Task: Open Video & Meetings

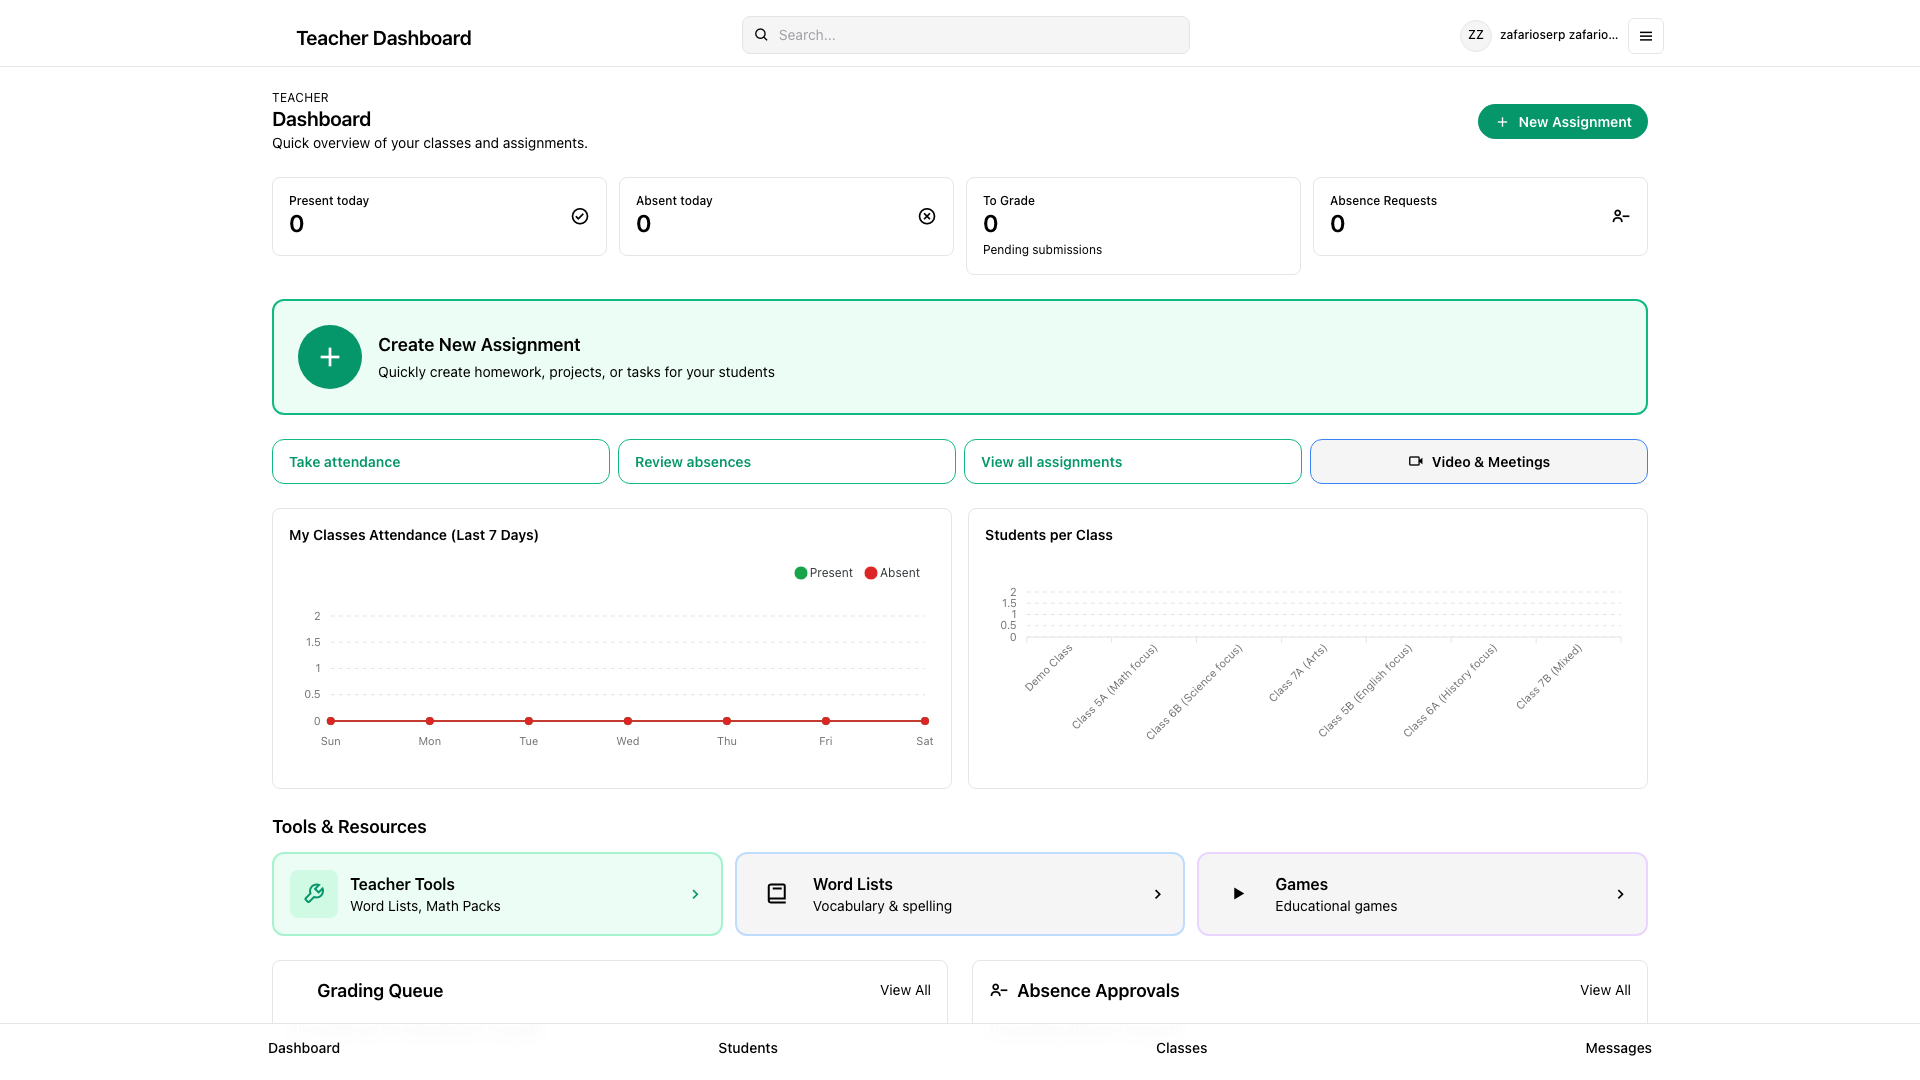Action: (x=1479, y=462)
